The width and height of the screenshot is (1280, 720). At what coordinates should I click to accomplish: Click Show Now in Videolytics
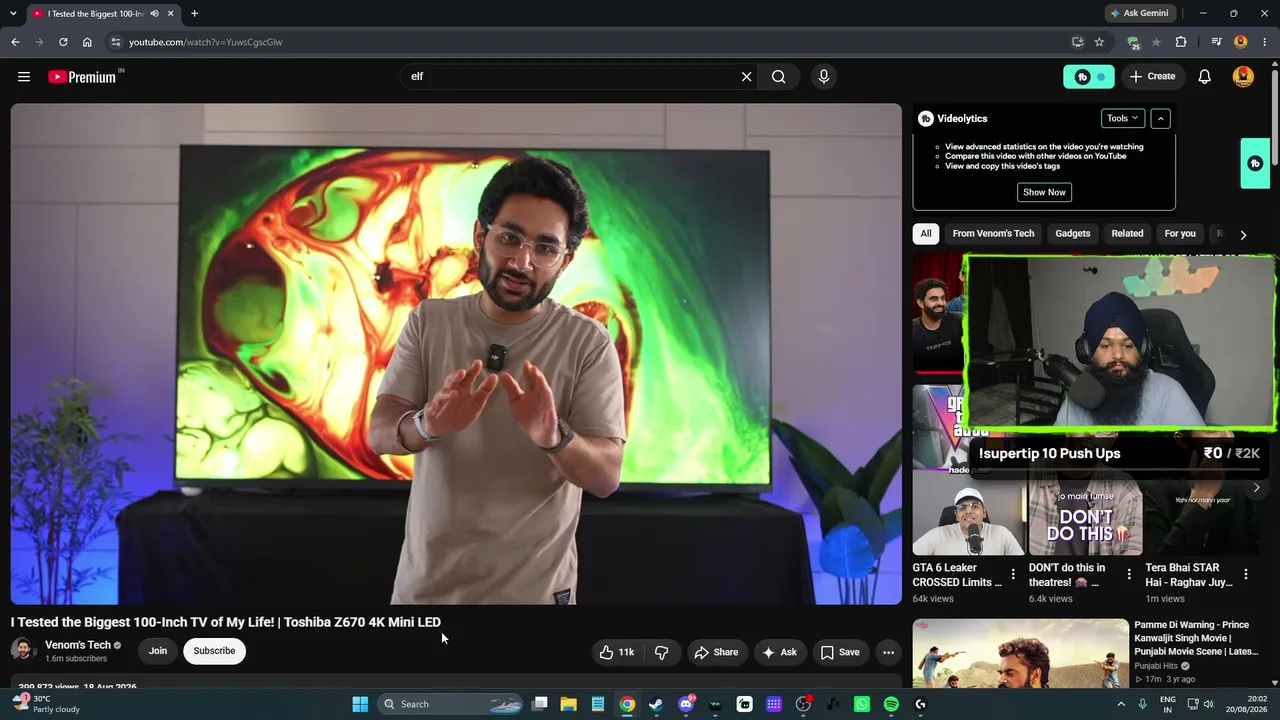click(1044, 192)
